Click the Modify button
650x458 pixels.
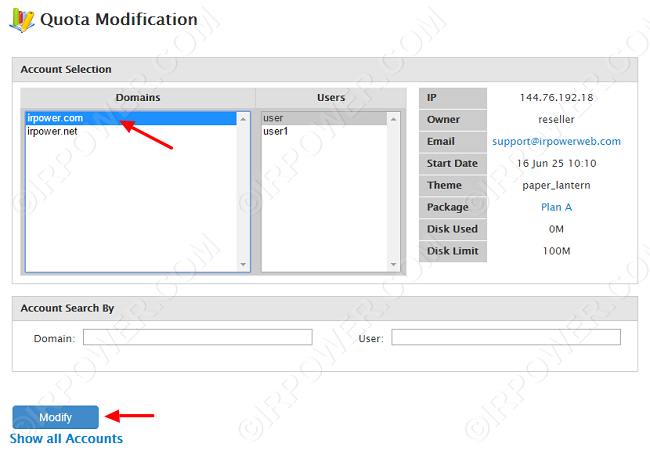[55, 417]
